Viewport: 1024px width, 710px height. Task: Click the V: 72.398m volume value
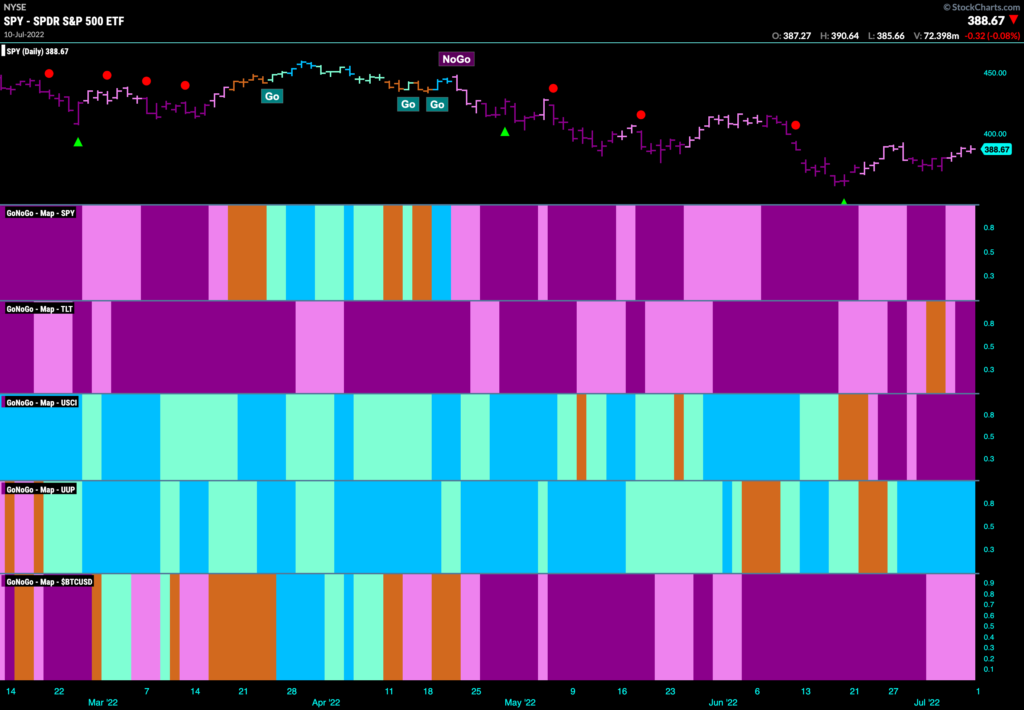pyautogui.click(x=936, y=36)
